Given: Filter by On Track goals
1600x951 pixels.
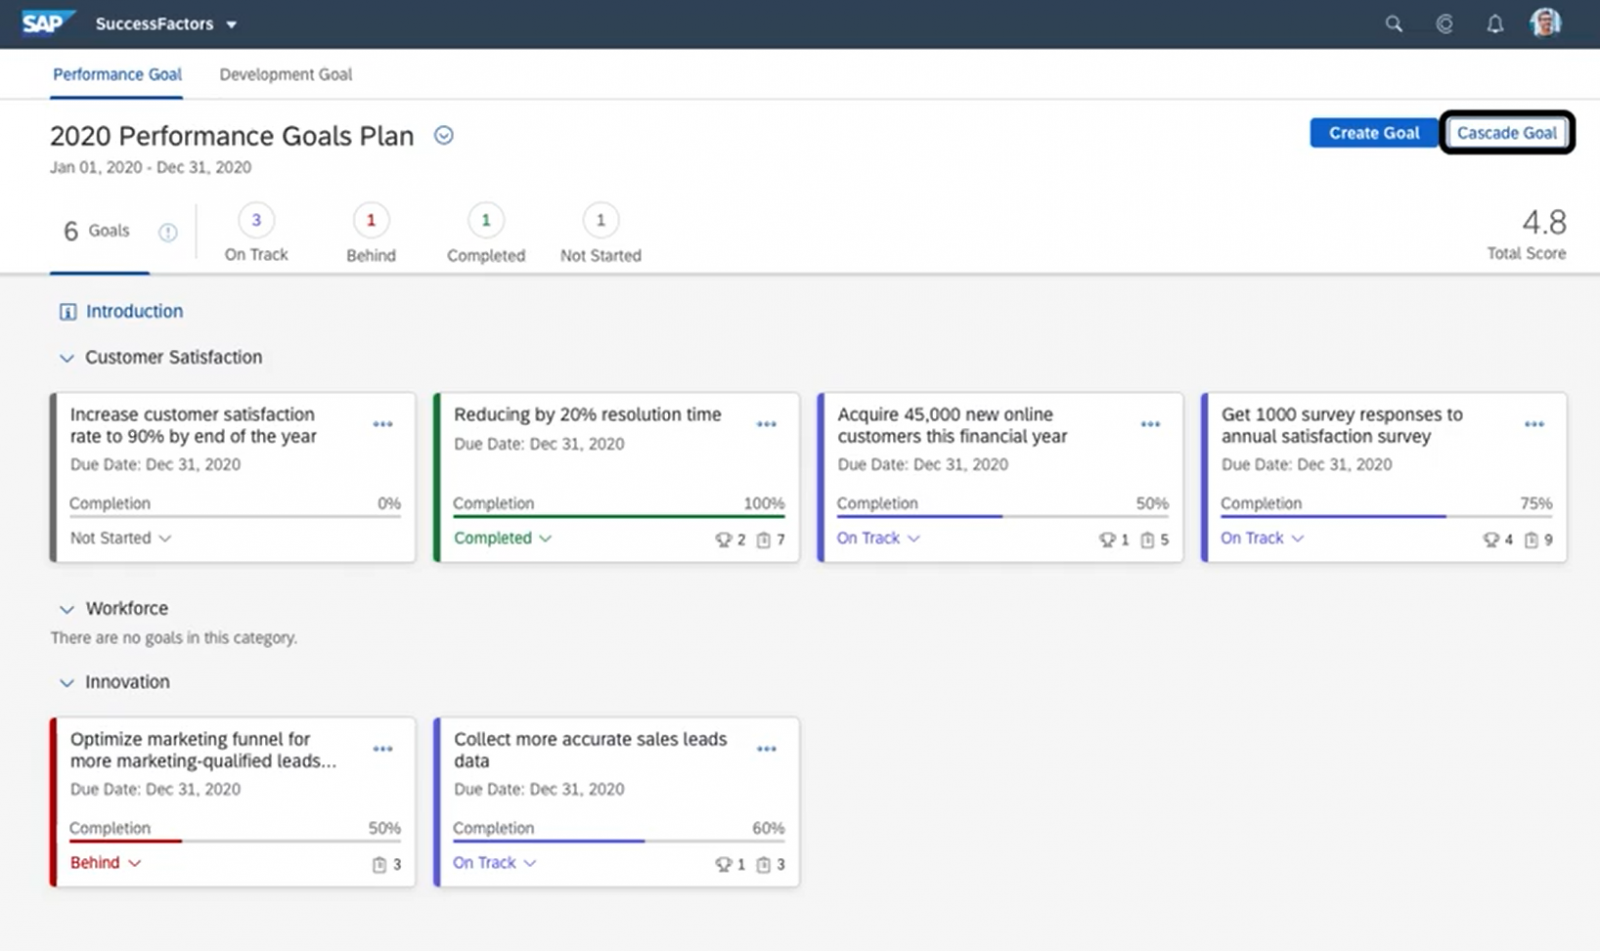Looking at the screenshot, I should click(x=256, y=235).
